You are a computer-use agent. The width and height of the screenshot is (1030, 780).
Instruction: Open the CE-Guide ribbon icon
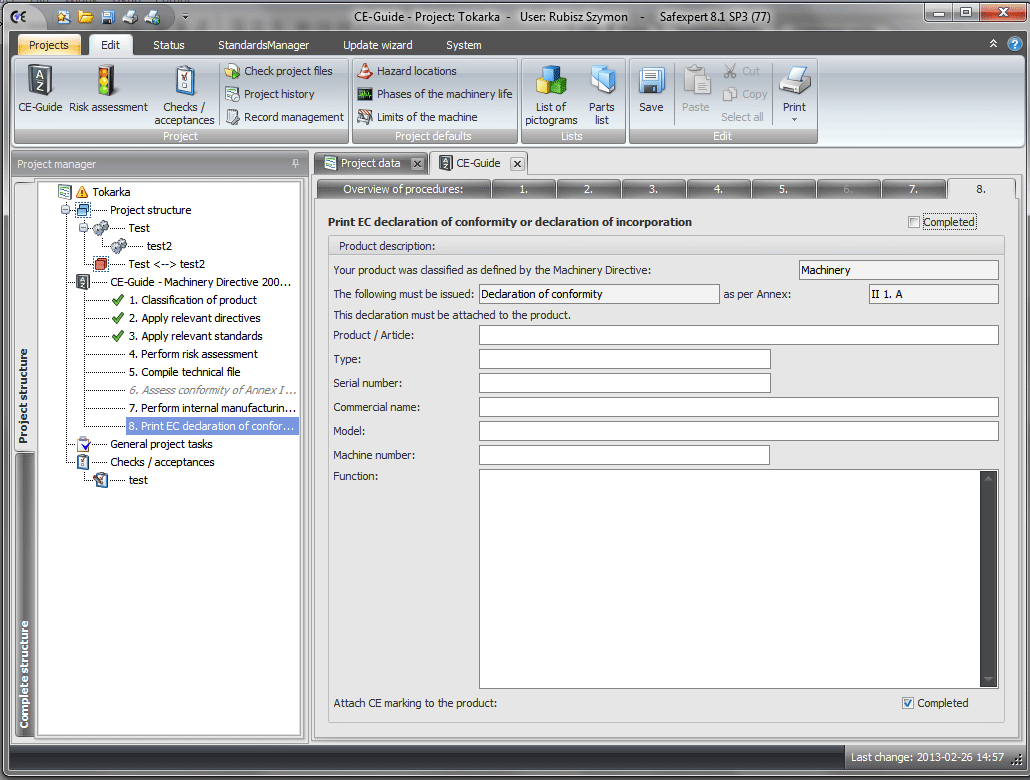click(x=40, y=83)
